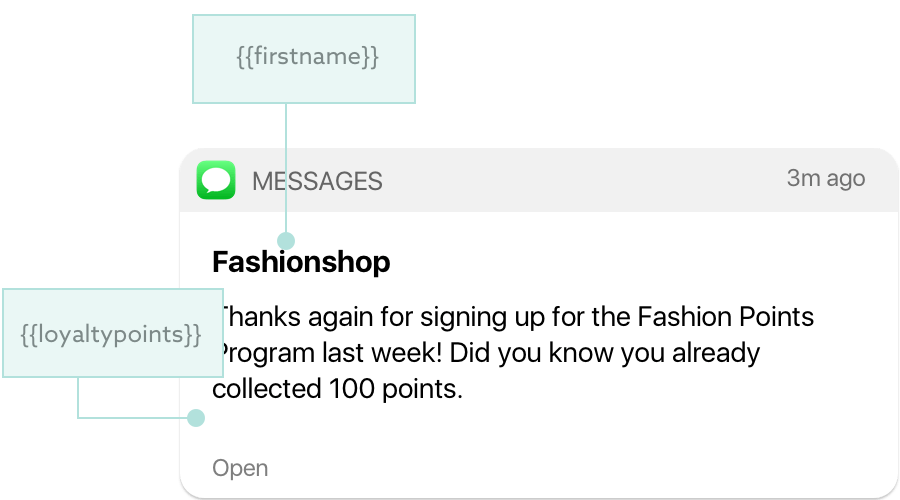Click the "collected 100 points." line
This screenshot has width=900, height=500.
(x=338, y=389)
